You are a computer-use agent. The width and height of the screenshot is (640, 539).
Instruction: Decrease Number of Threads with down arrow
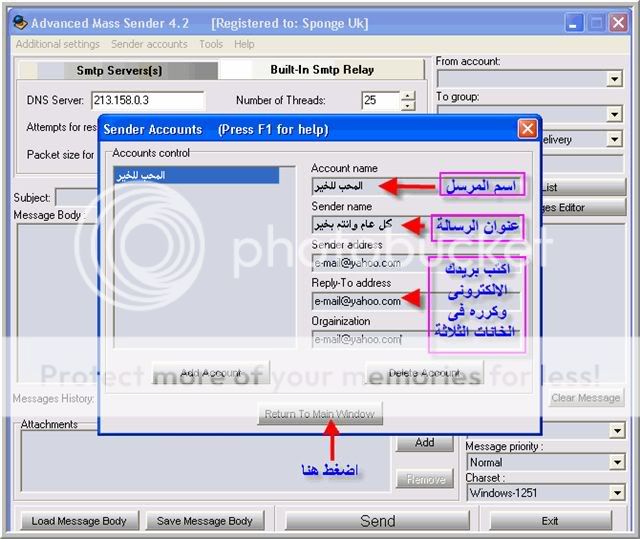tap(408, 106)
